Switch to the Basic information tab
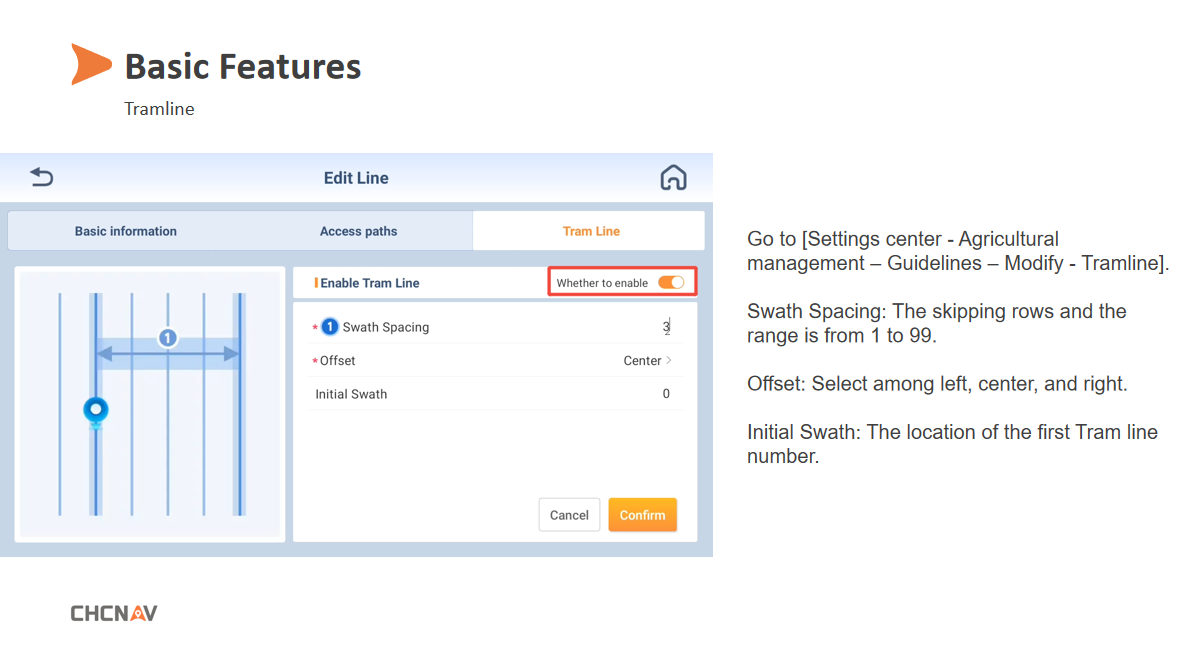Viewport: 1195px width, 654px height. [126, 231]
